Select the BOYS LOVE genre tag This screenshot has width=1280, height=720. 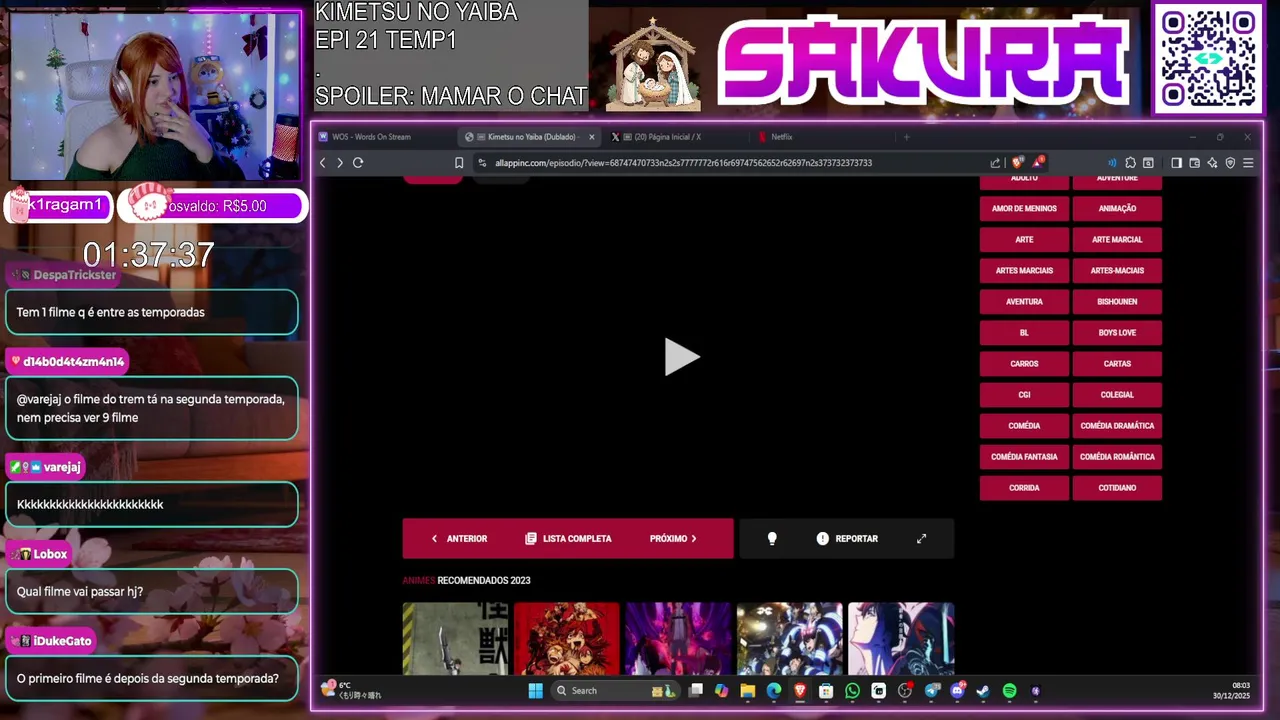coord(1117,333)
